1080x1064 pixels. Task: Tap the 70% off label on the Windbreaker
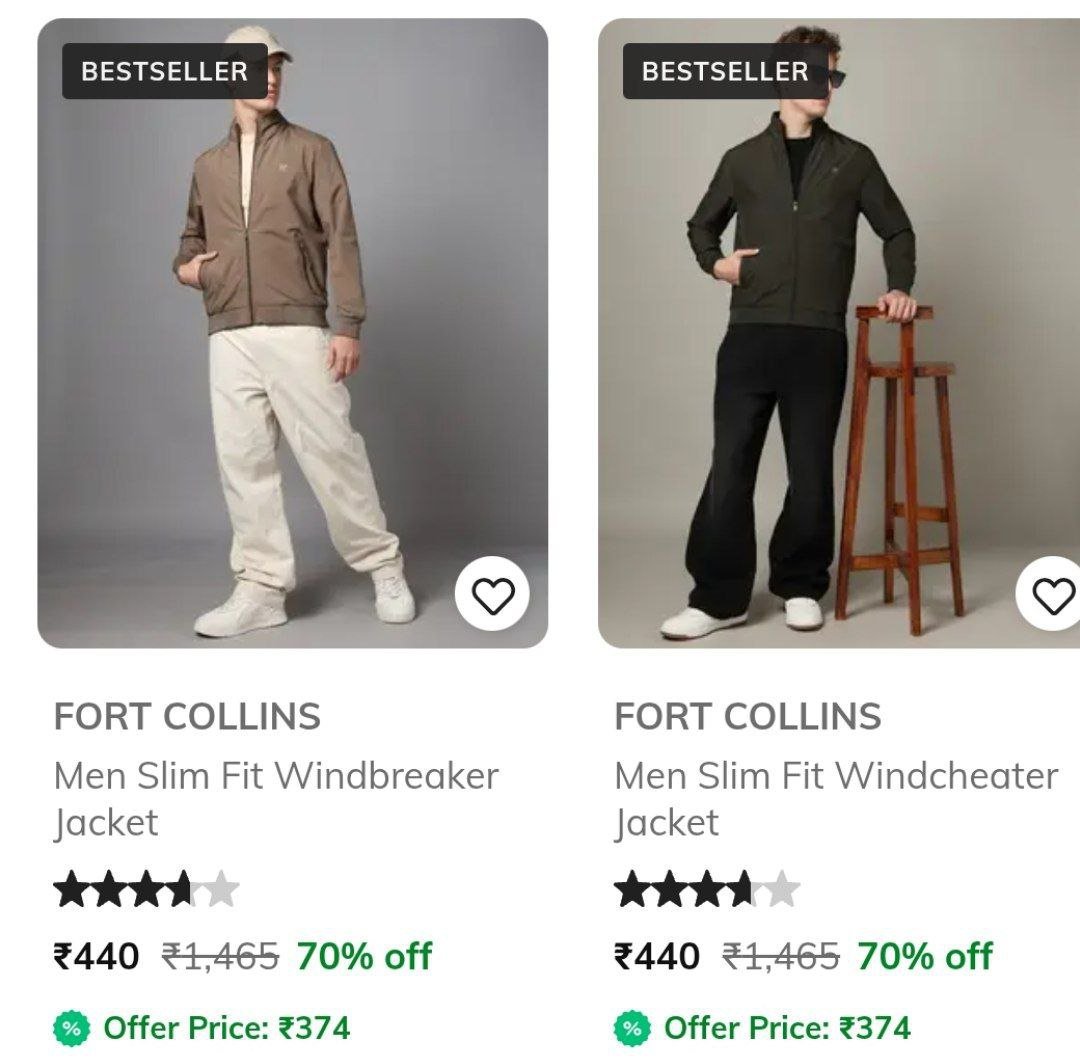pyautogui.click(x=364, y=956)
